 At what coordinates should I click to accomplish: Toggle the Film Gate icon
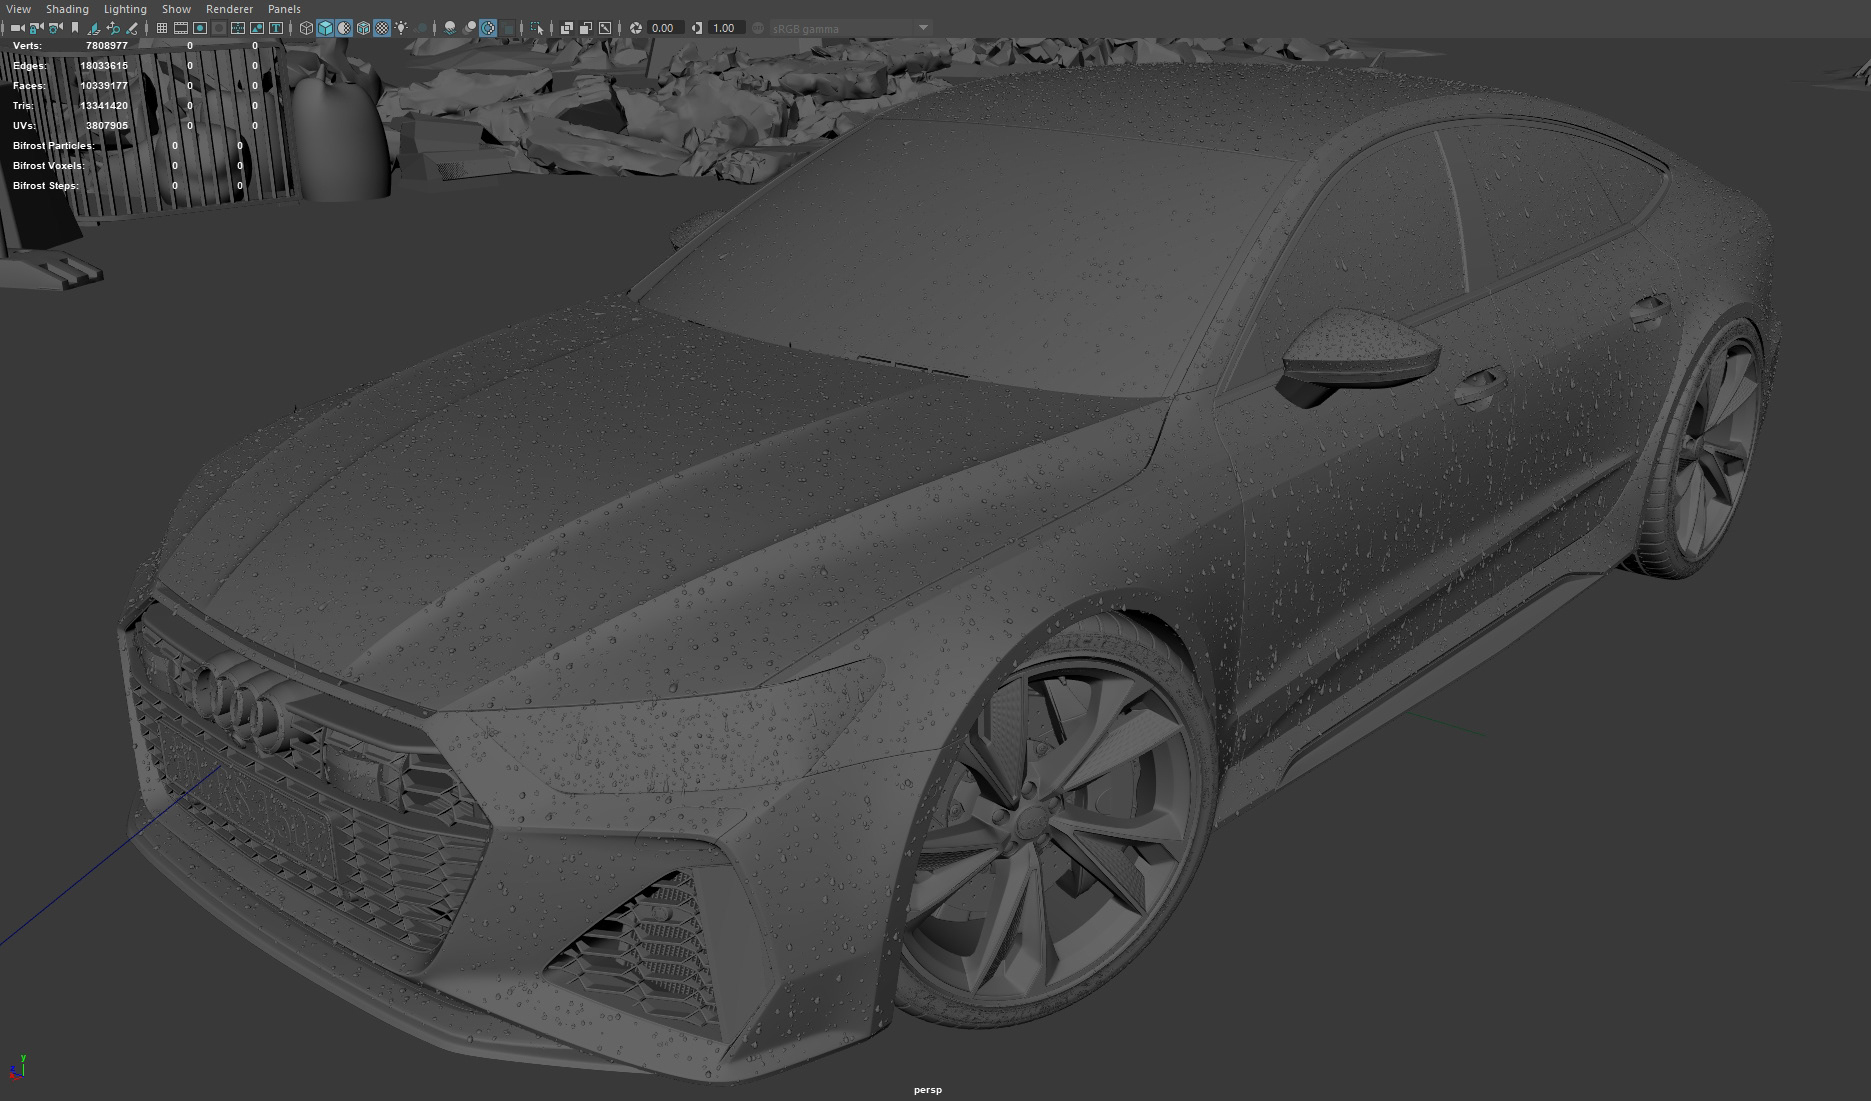pyautogui.click(x=181, y=28)
